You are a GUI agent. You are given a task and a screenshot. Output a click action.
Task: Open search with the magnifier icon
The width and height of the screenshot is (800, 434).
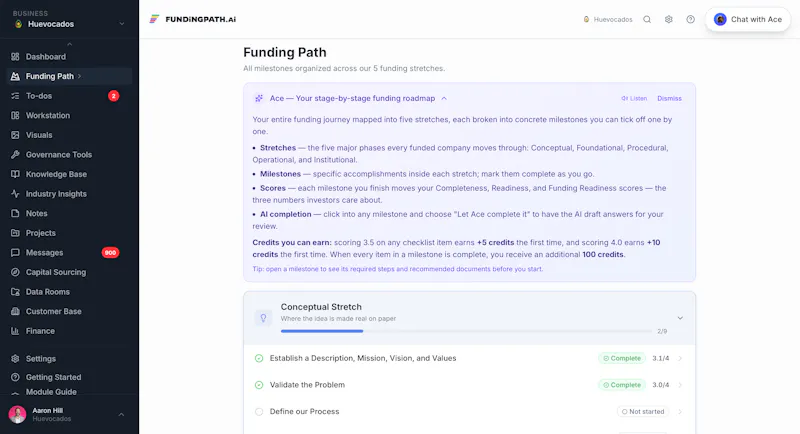pyautogui.click(x=647, y=19)
